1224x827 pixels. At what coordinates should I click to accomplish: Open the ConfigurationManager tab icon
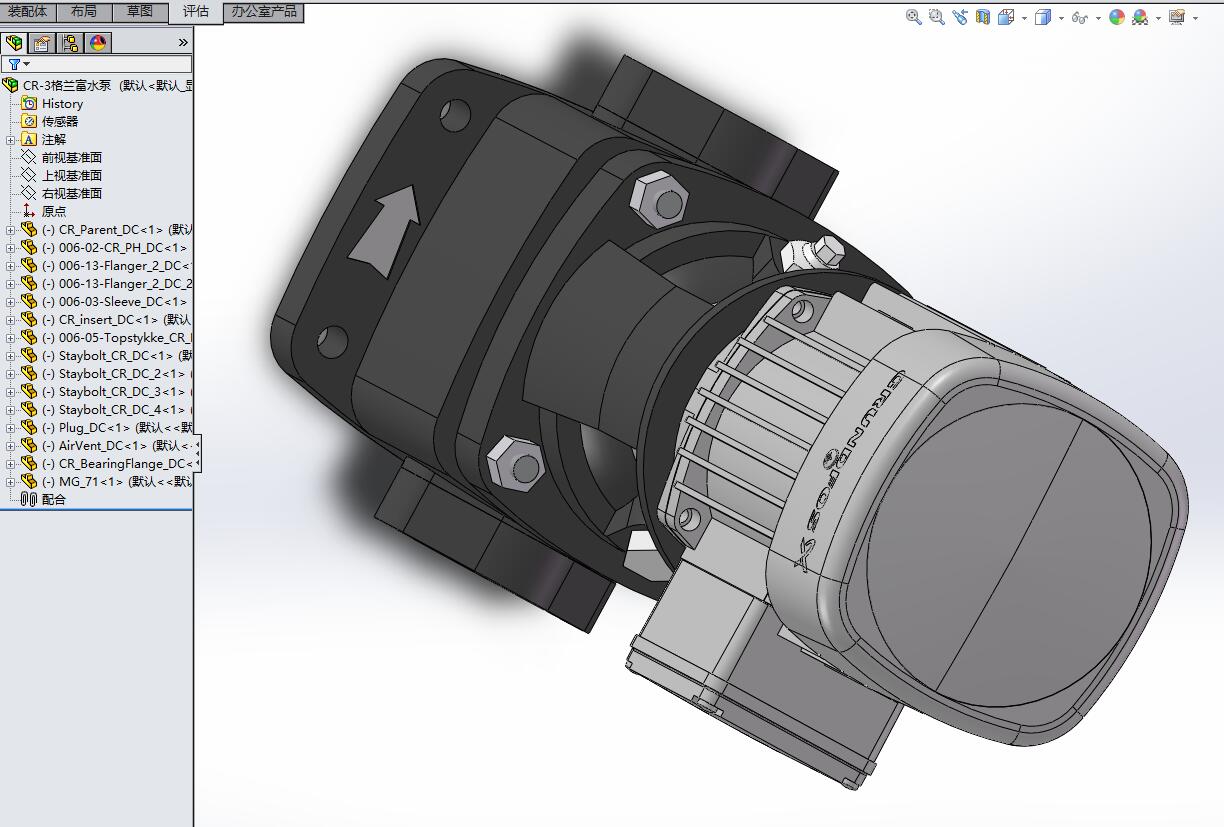click(70, 43)
